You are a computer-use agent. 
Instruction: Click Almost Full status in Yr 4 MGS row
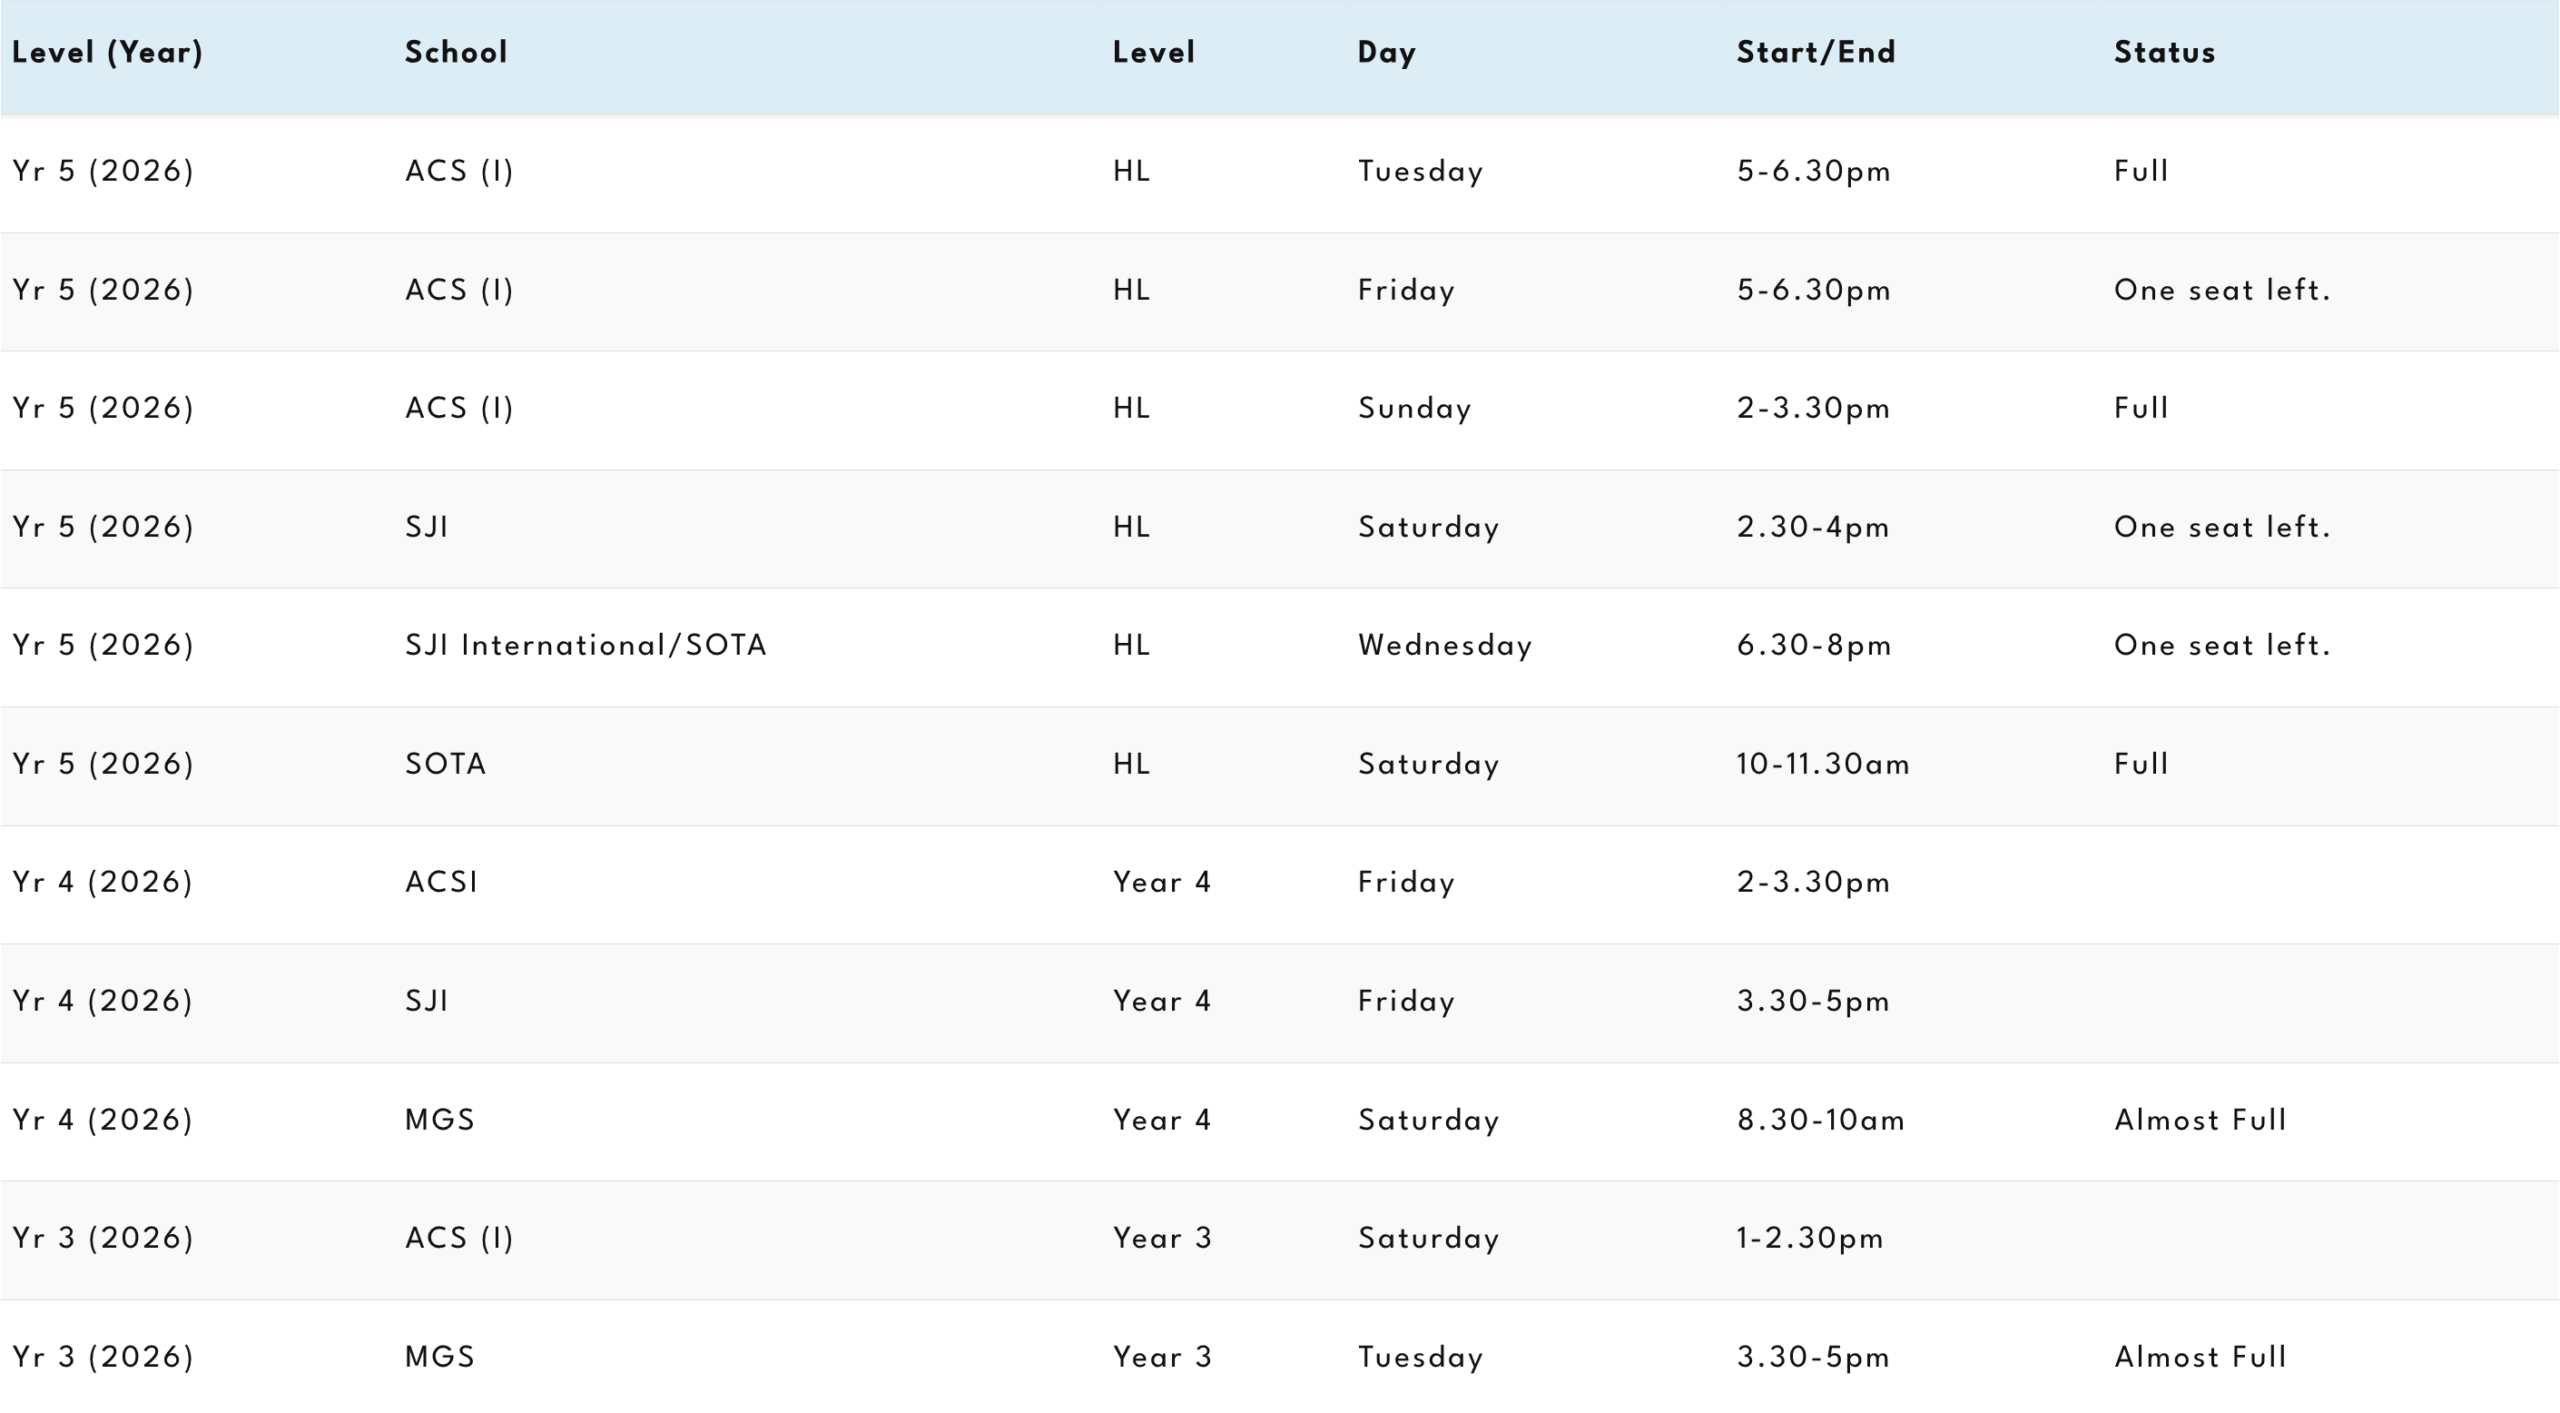(x=2200, y=1119)
